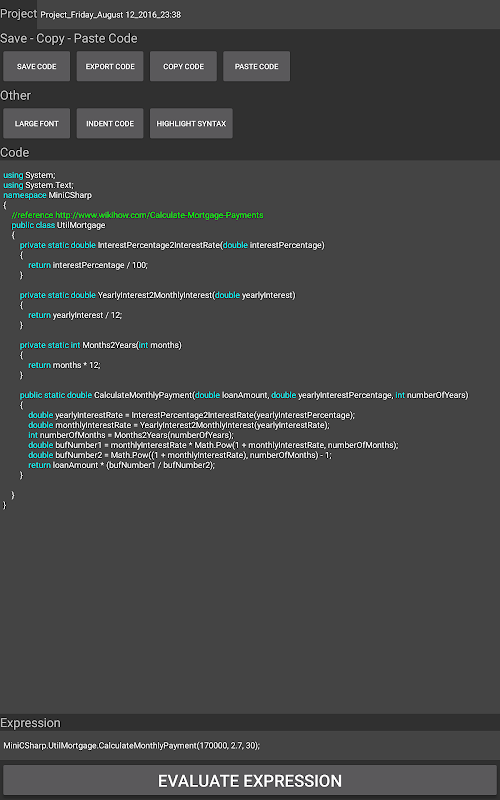Click 'using System.Text;' line
Image resolution: width=500 pixels, height=800 pixels.
[38, 185]
